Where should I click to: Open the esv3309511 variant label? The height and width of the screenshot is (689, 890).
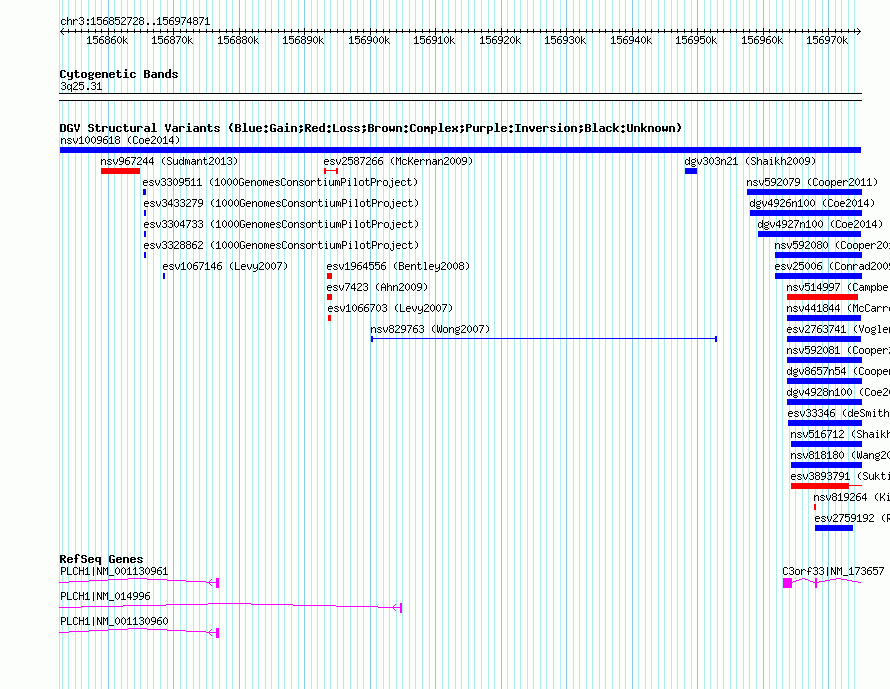coord(172,182)
